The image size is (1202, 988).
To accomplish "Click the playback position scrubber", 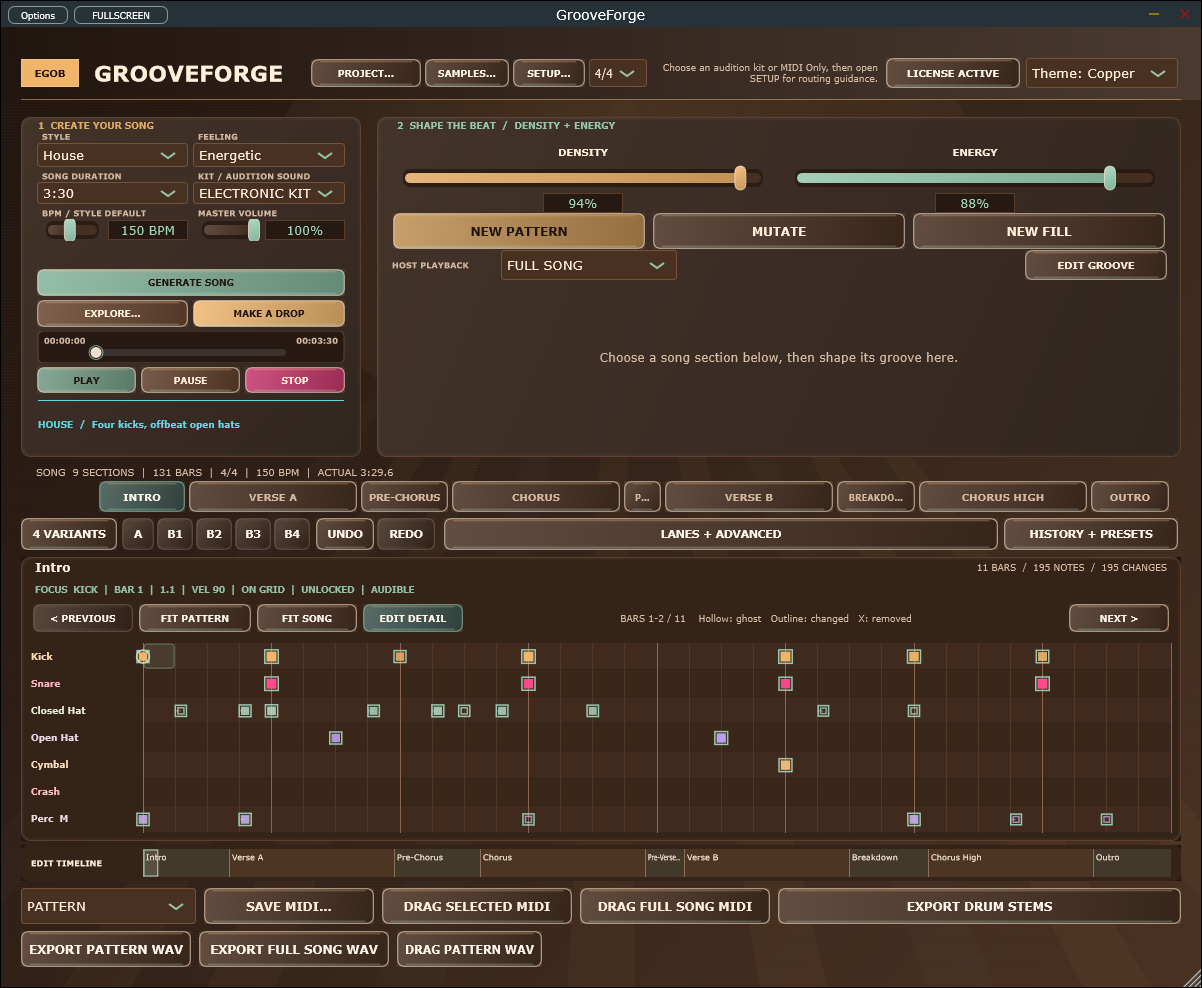I will point(96,352).
